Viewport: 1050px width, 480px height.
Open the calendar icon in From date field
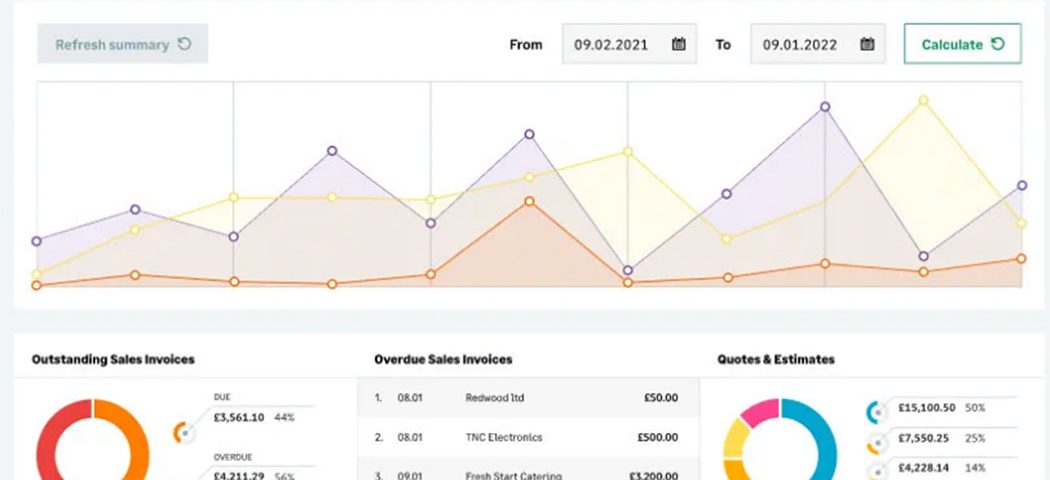point(678,44)
